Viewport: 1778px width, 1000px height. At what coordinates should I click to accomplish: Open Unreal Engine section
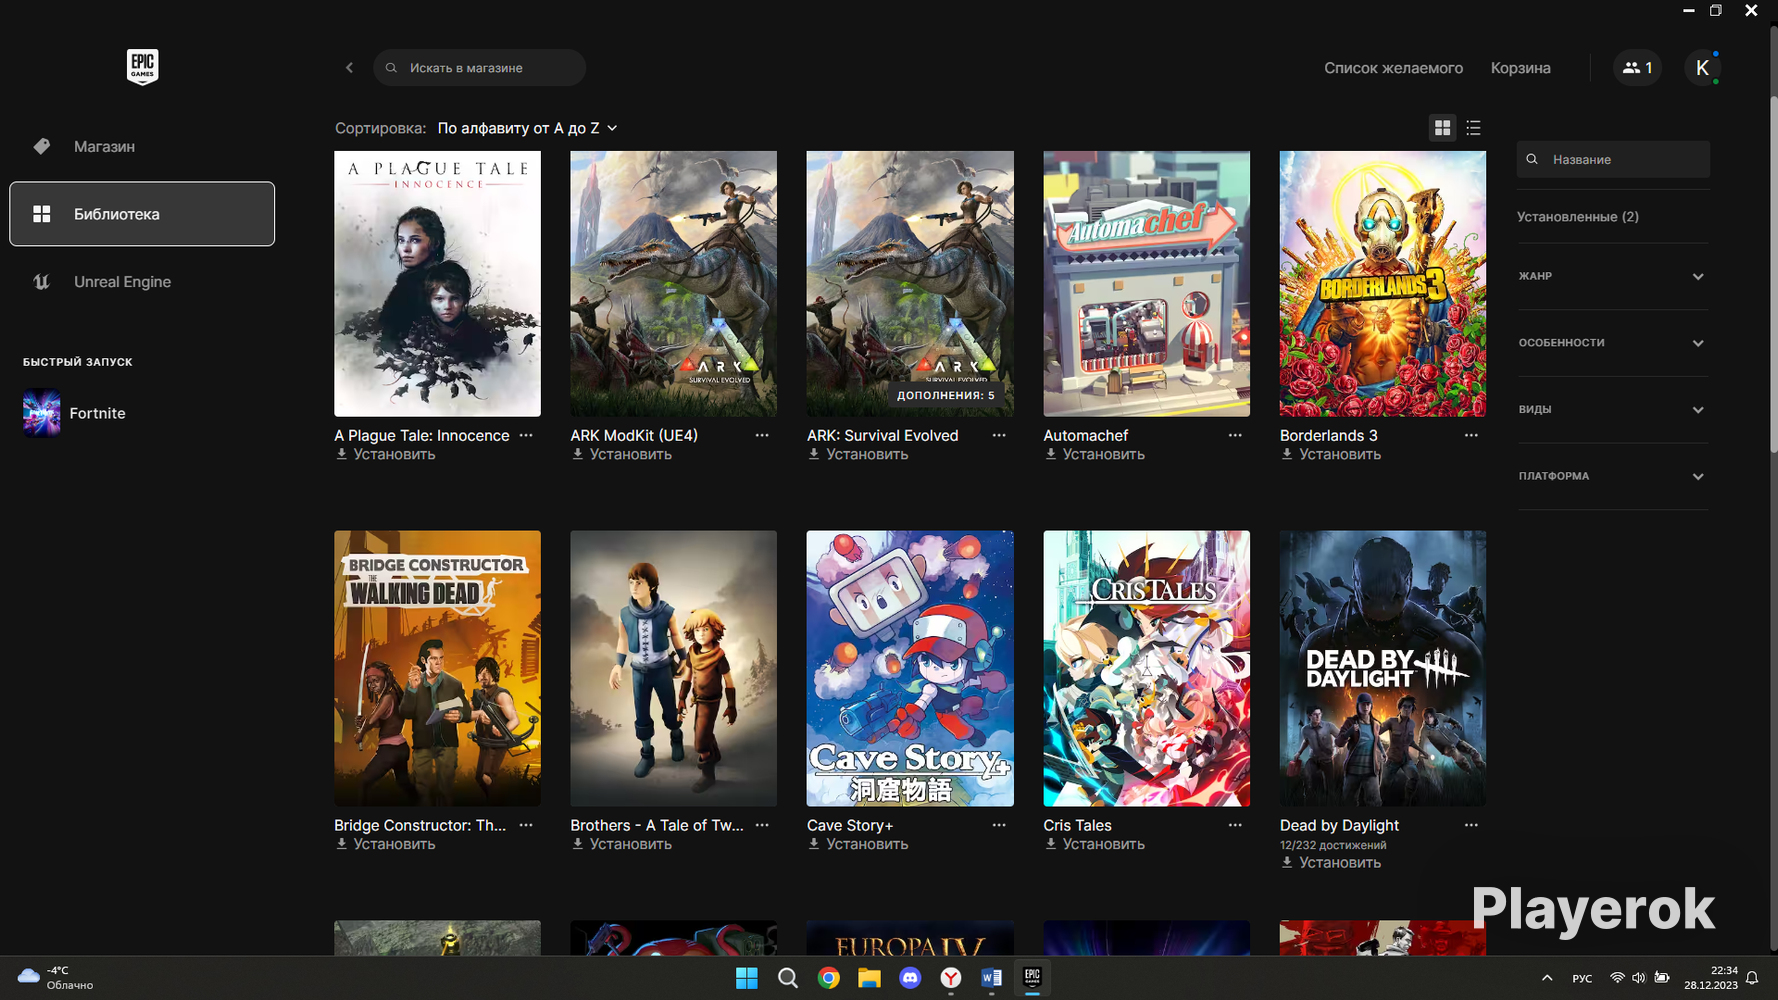coord(142,282)
